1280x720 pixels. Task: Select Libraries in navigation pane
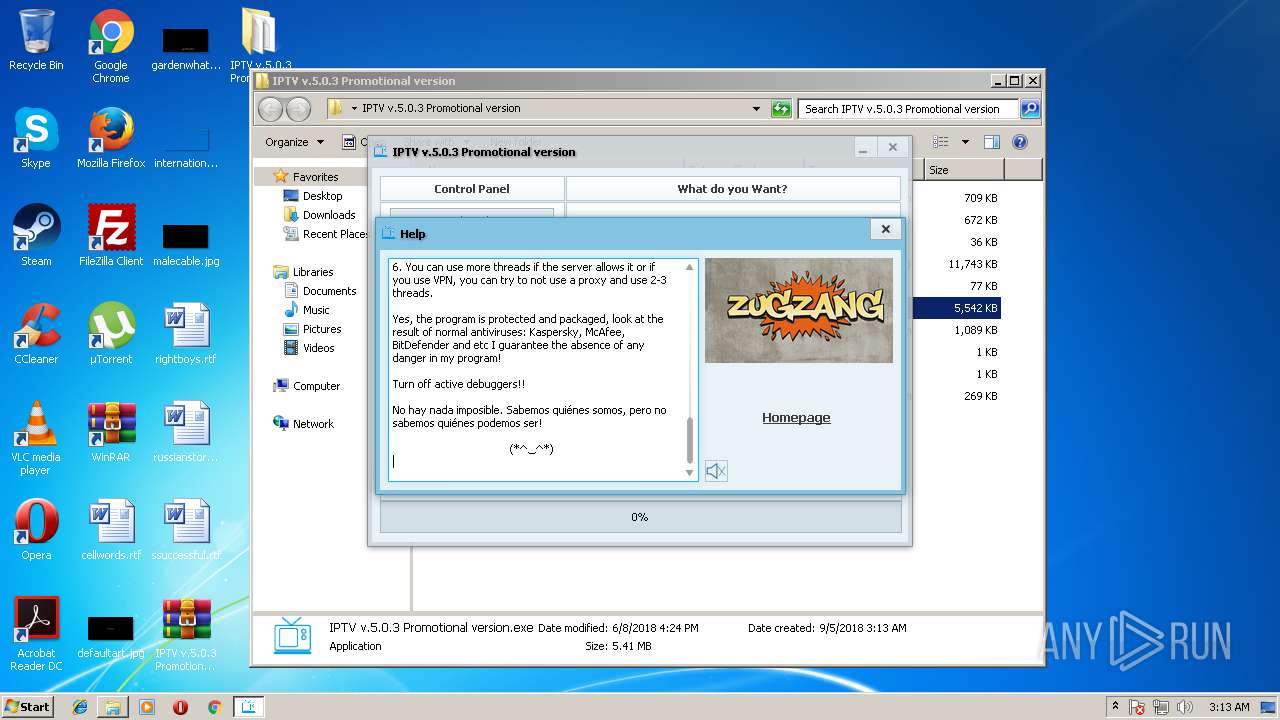coord(313,272)
